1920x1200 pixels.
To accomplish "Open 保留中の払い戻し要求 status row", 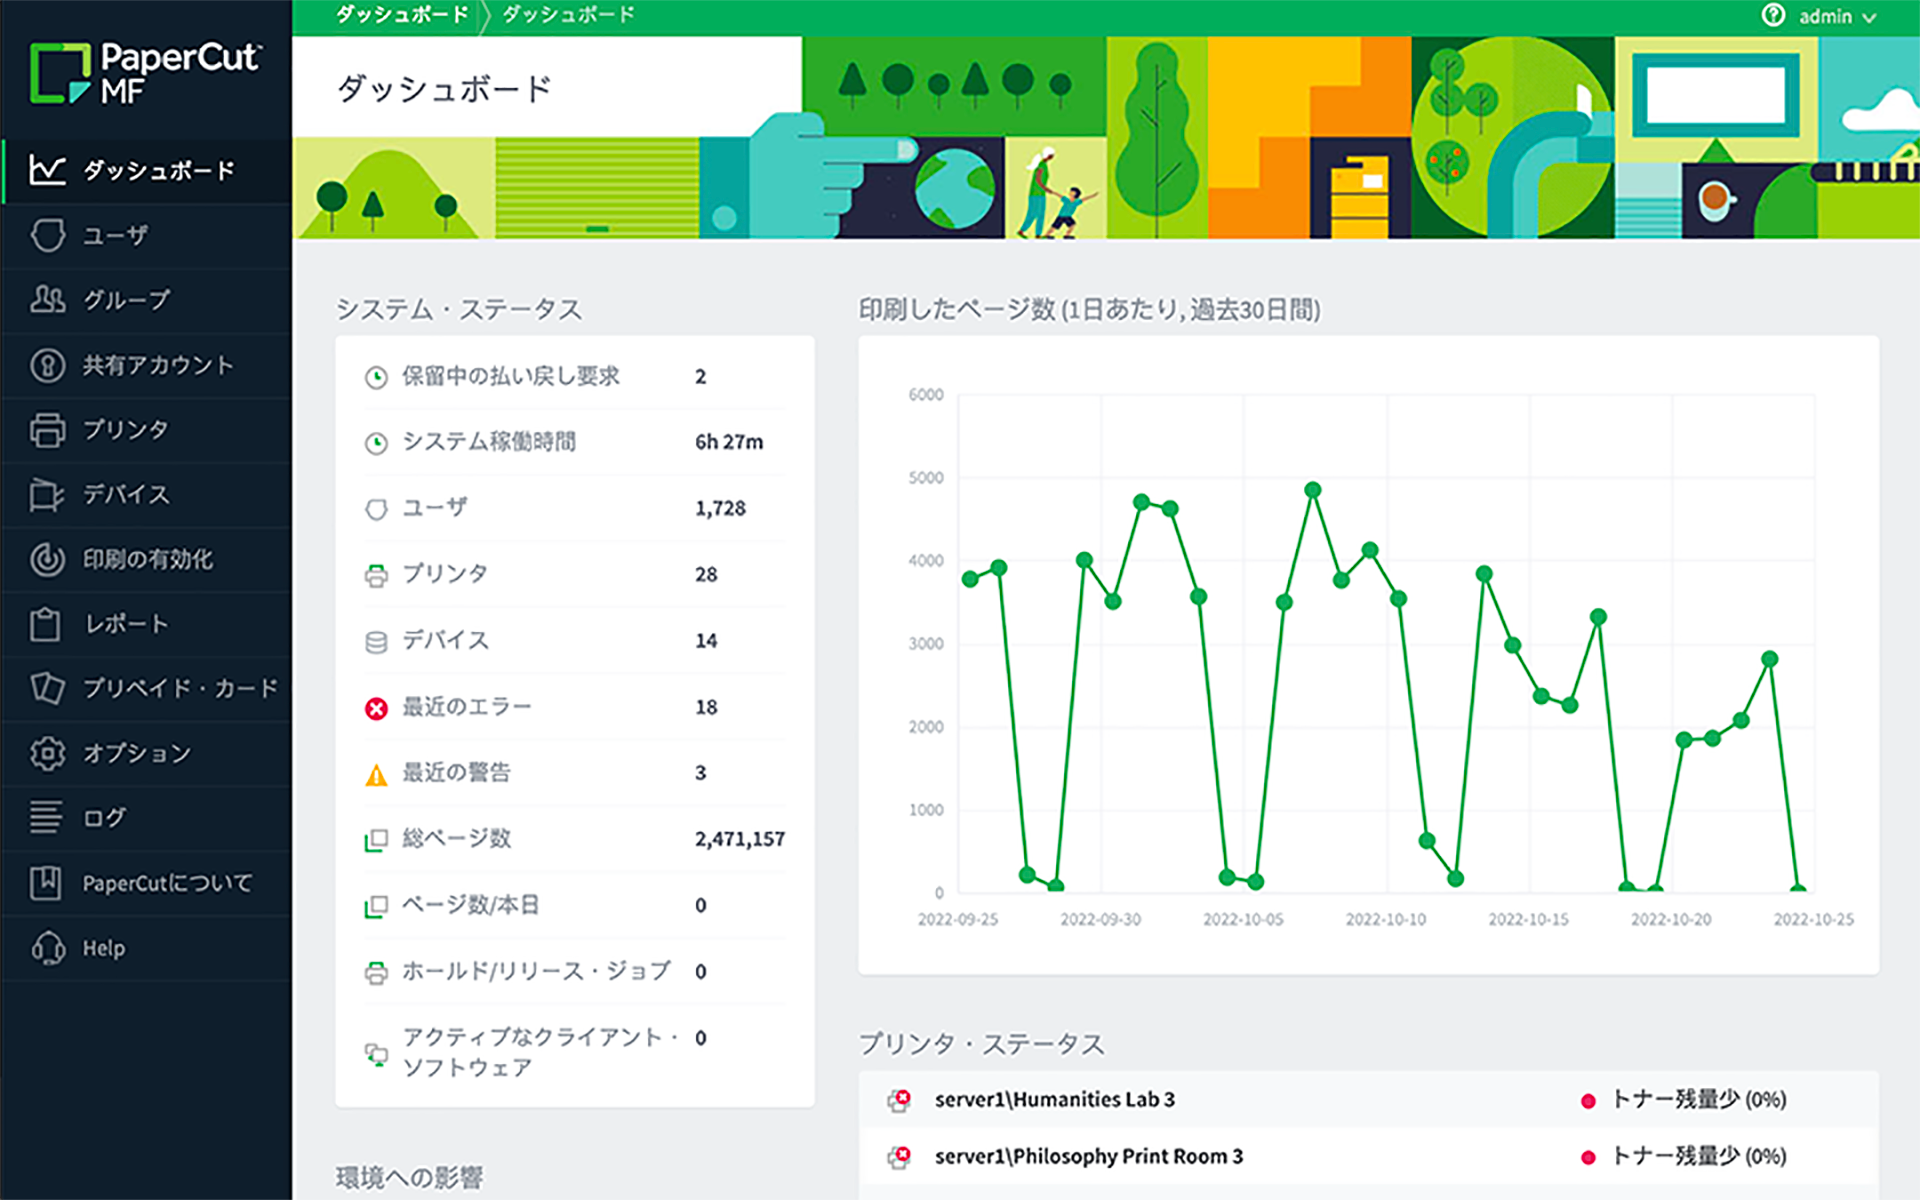I will 510,377.
